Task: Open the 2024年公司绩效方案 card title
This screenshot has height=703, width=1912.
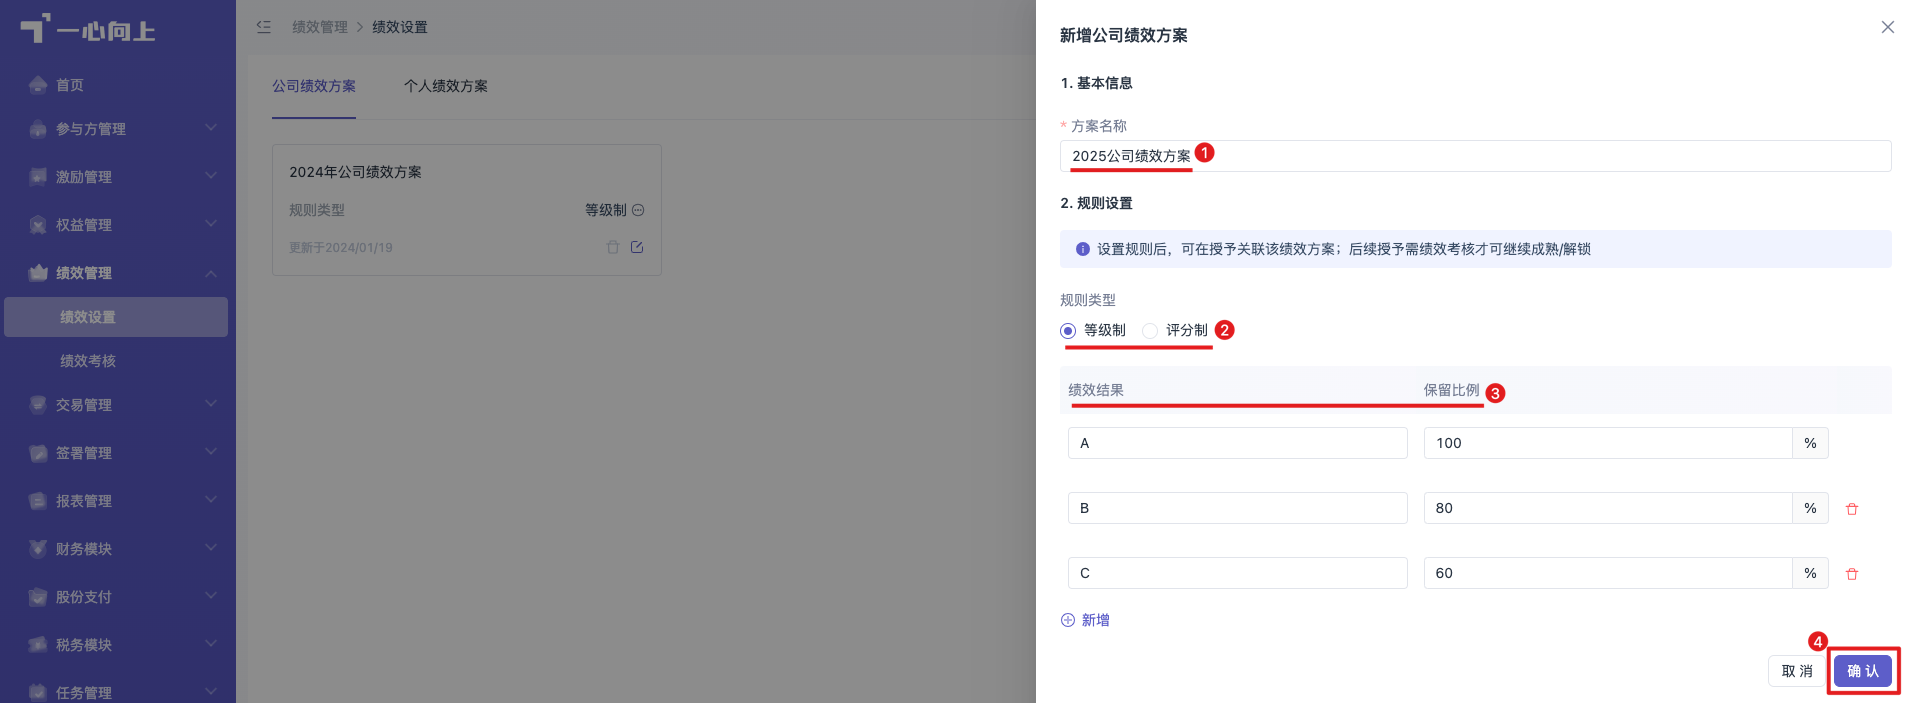Action: click(x=355, y=172)
